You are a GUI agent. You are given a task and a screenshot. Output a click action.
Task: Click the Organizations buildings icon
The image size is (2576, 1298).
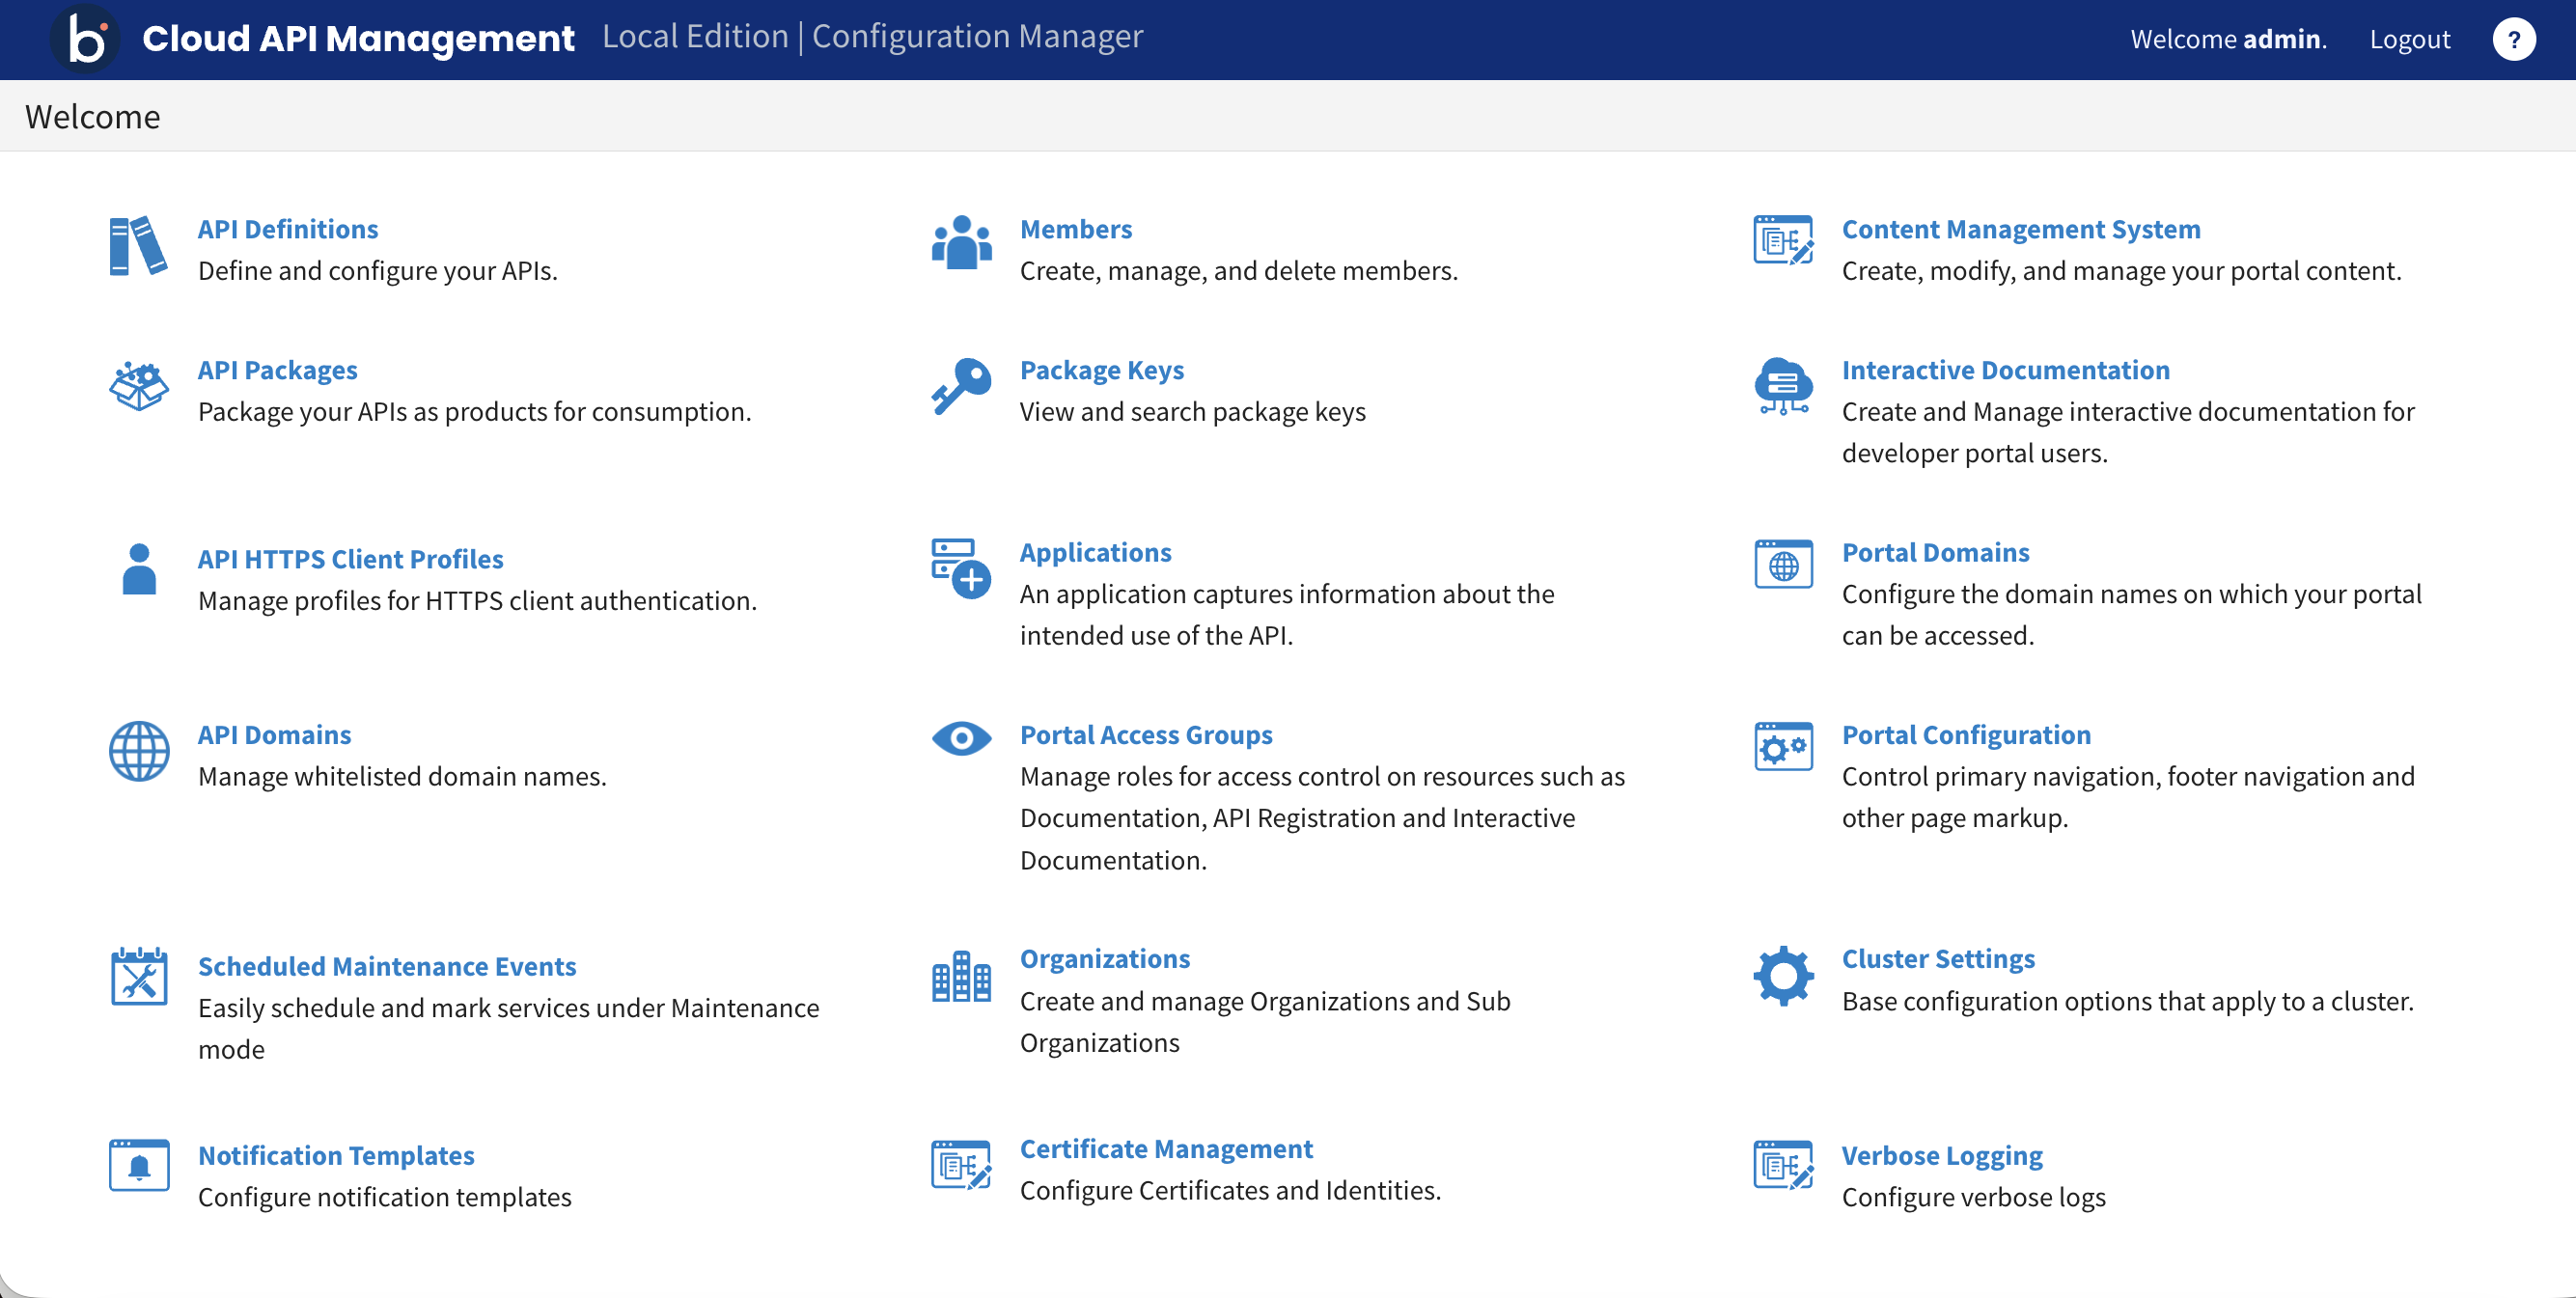click(x=961, y=976)
